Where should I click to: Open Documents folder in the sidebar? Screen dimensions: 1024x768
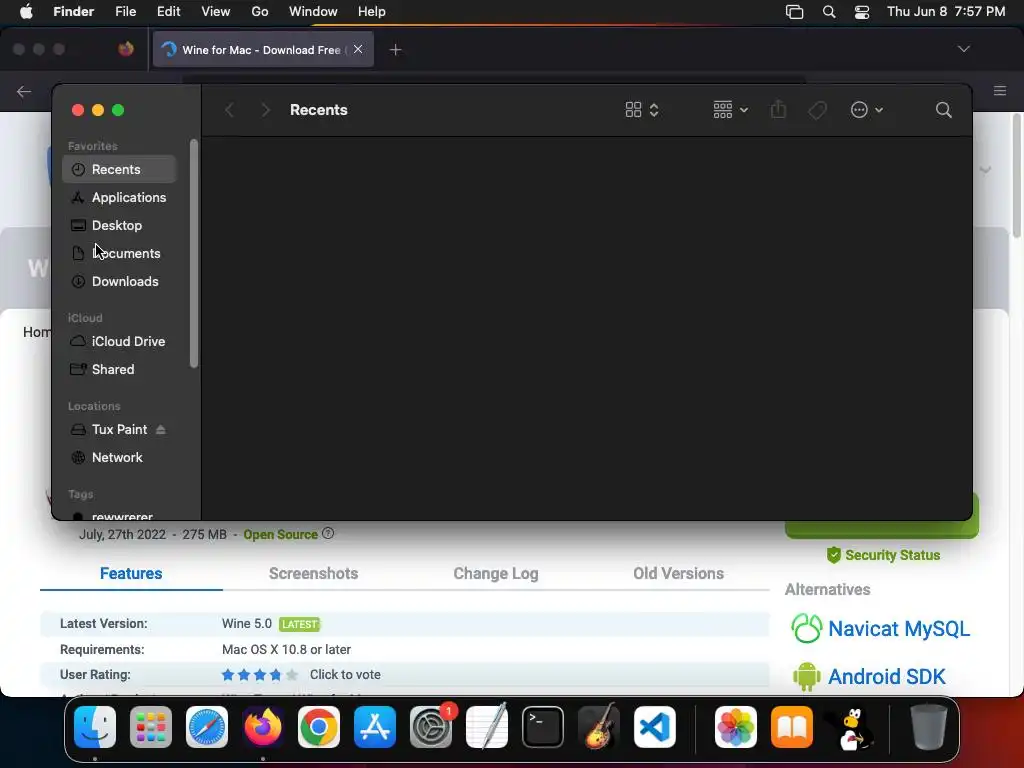tap(119, 253)
